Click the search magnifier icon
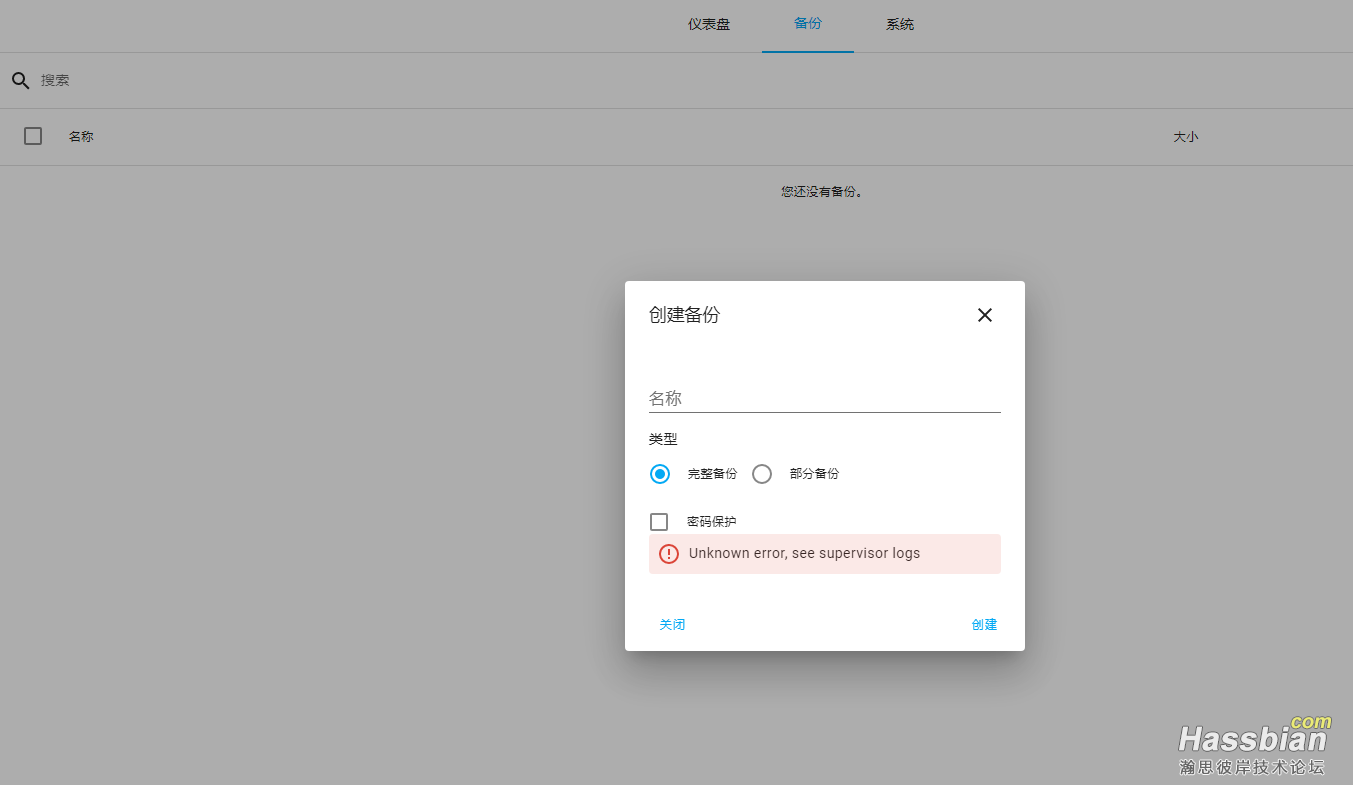The width and height of the screenshot is (1353, 785). coord(20,81)
